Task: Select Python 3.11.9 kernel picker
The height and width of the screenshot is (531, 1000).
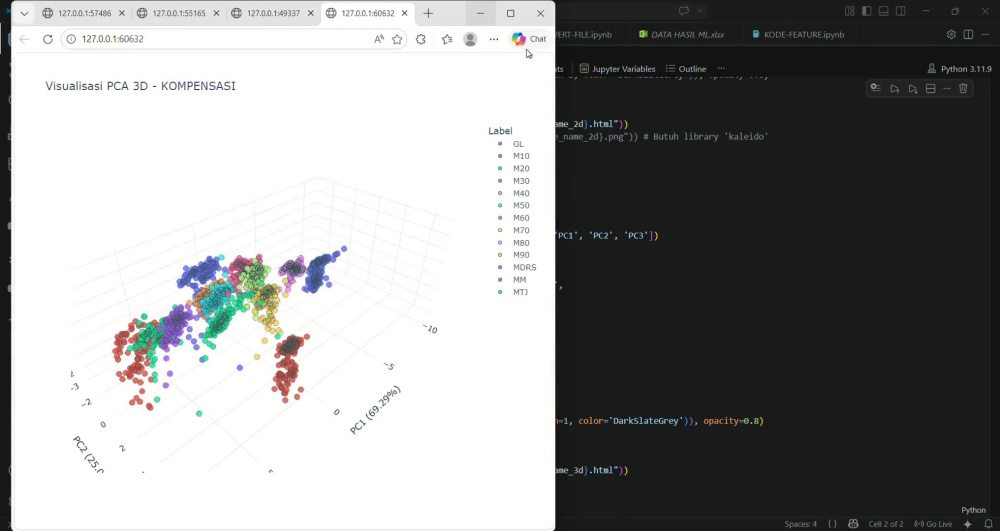Action: tap(960, 69)
